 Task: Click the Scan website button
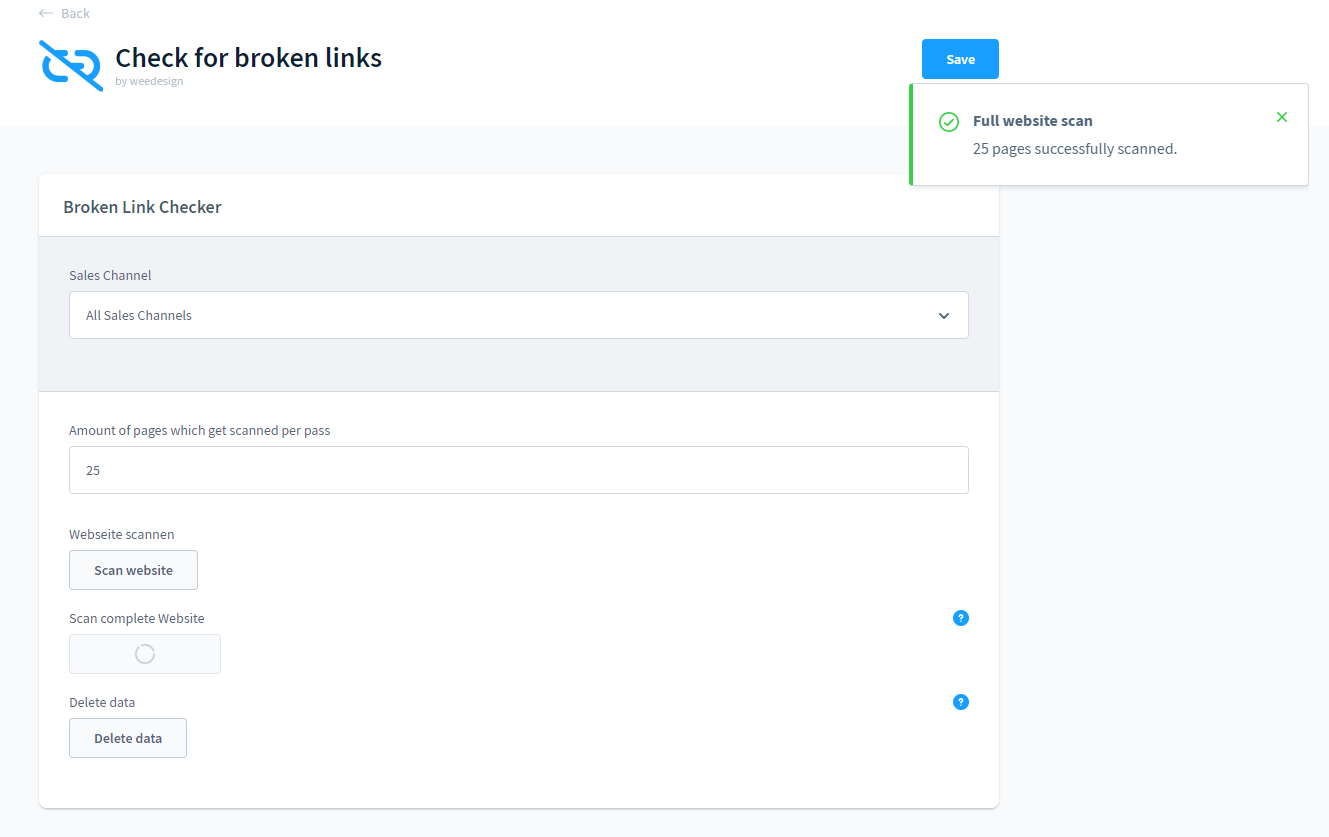[133, 570]
